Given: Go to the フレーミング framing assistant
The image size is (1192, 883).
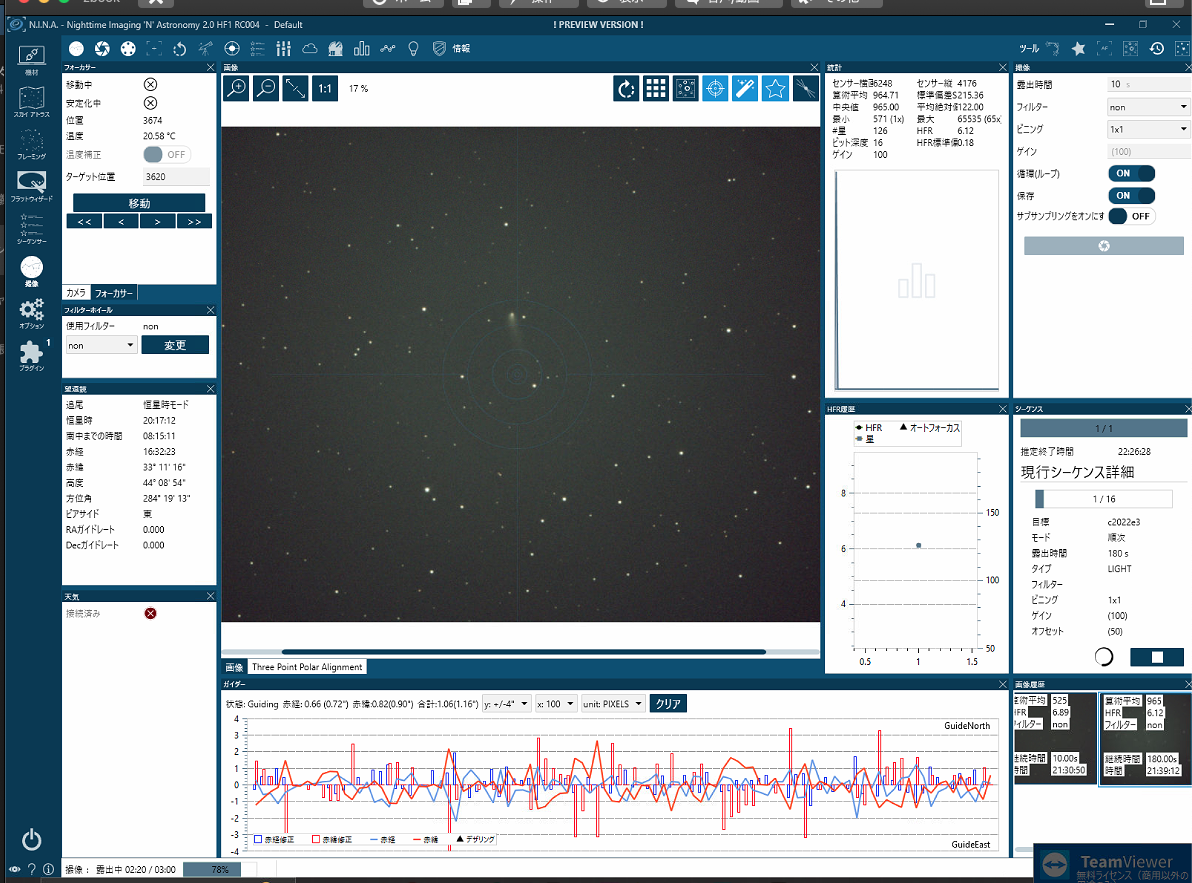Looking at the screenshot, I should tap(31, 144).
